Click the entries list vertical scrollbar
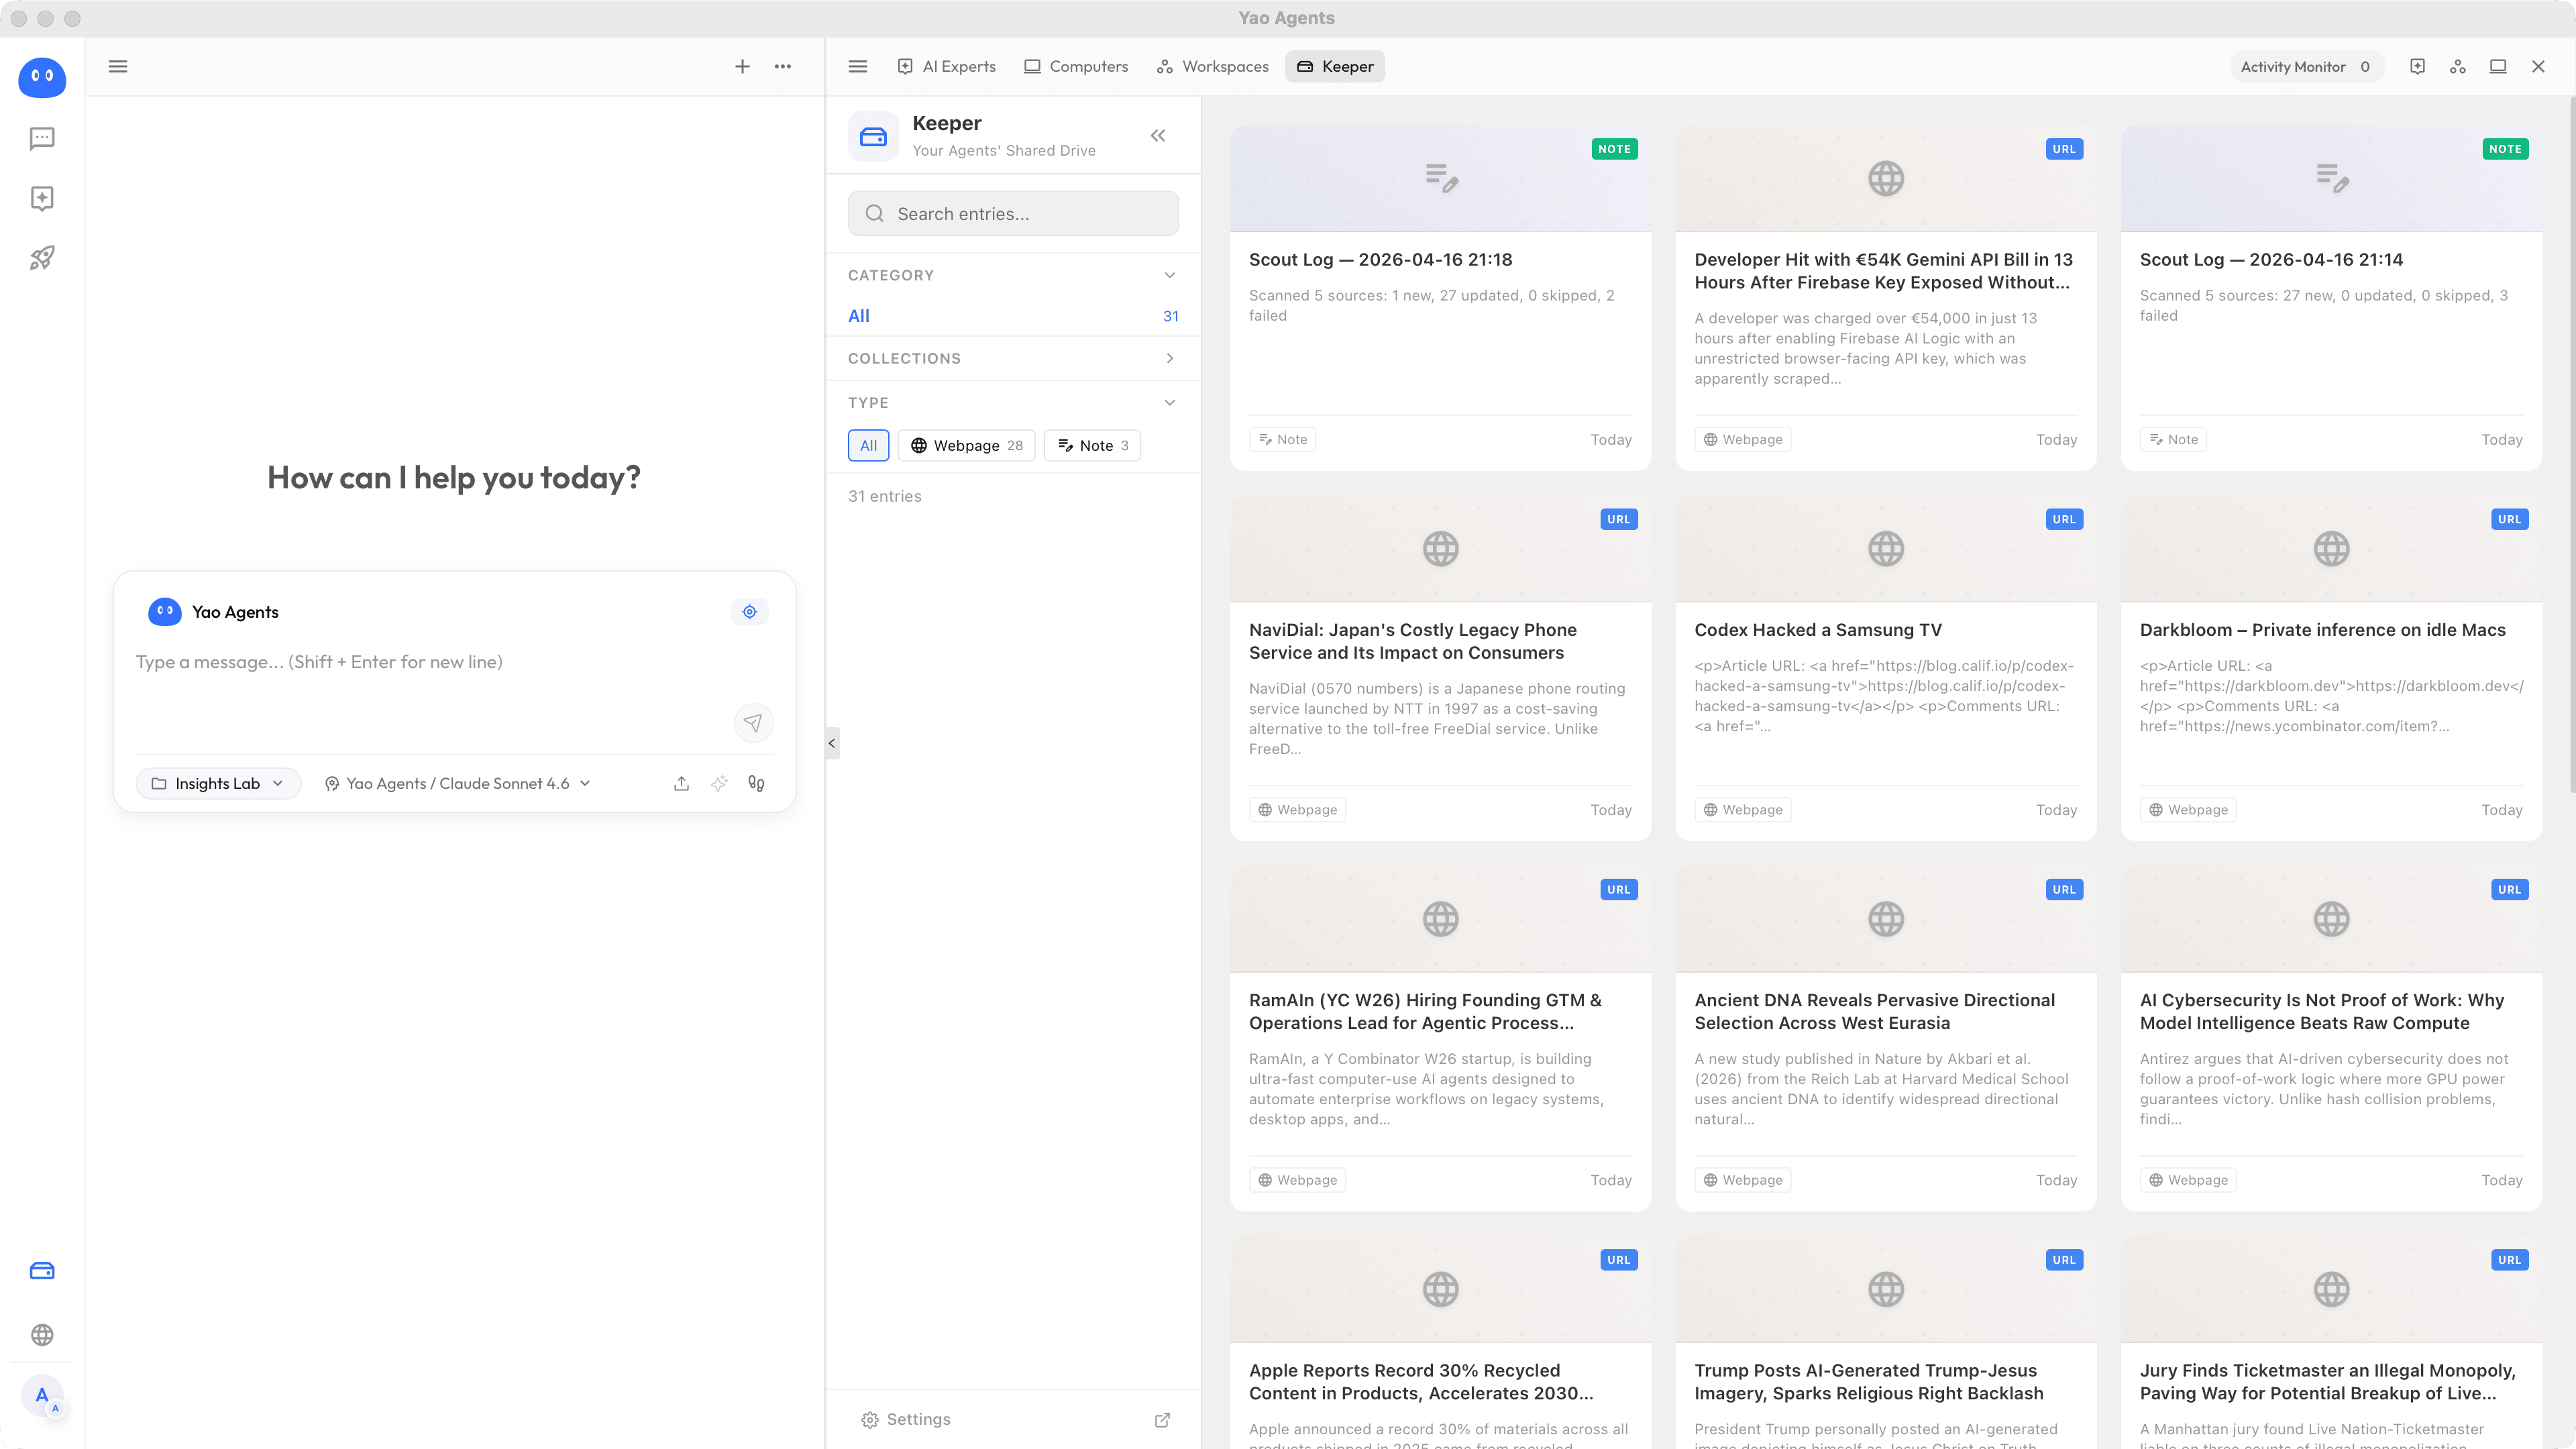The image size is (2576, 1449). pyautogui.click(x=2571, y=445)
